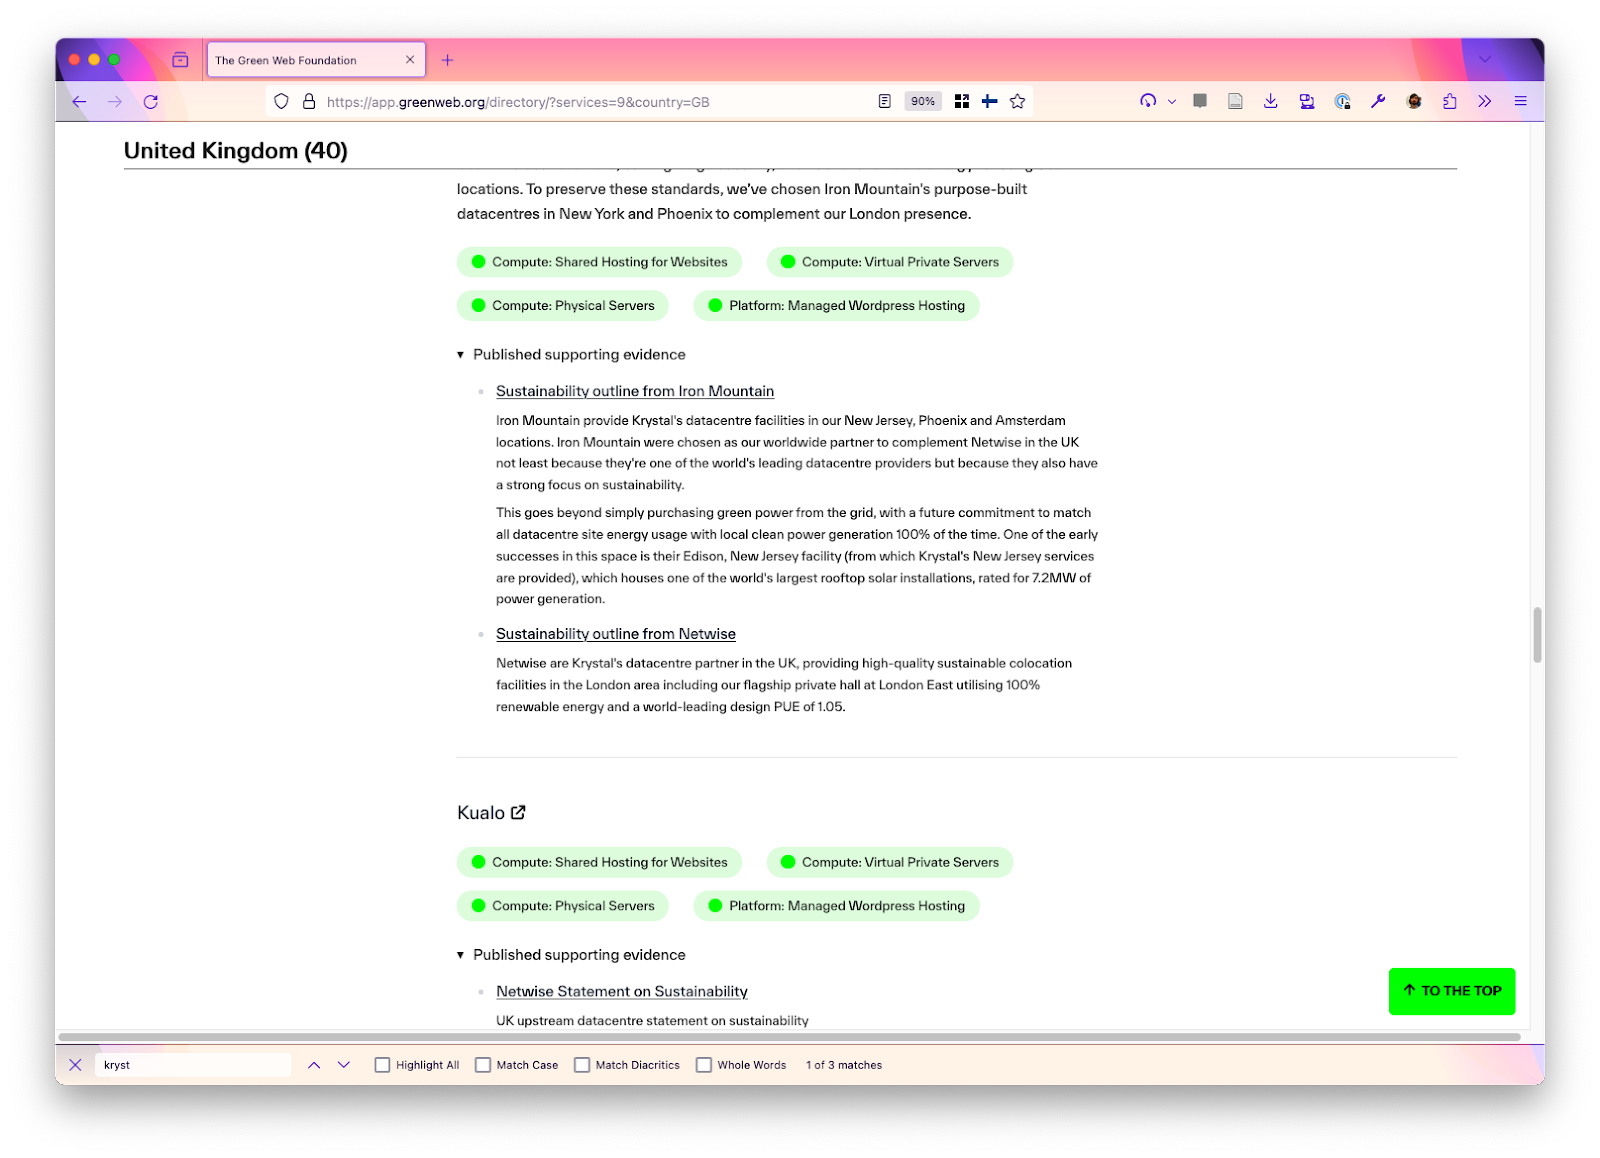Click upper Shared Hosting for Websites tag
The image size is (1600, 1158).
point(599,262)
